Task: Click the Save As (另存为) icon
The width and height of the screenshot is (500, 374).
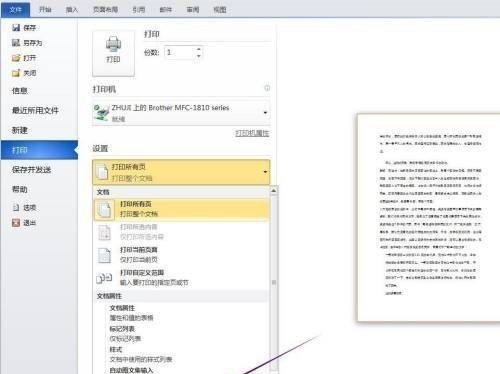Action: [16, 43]
